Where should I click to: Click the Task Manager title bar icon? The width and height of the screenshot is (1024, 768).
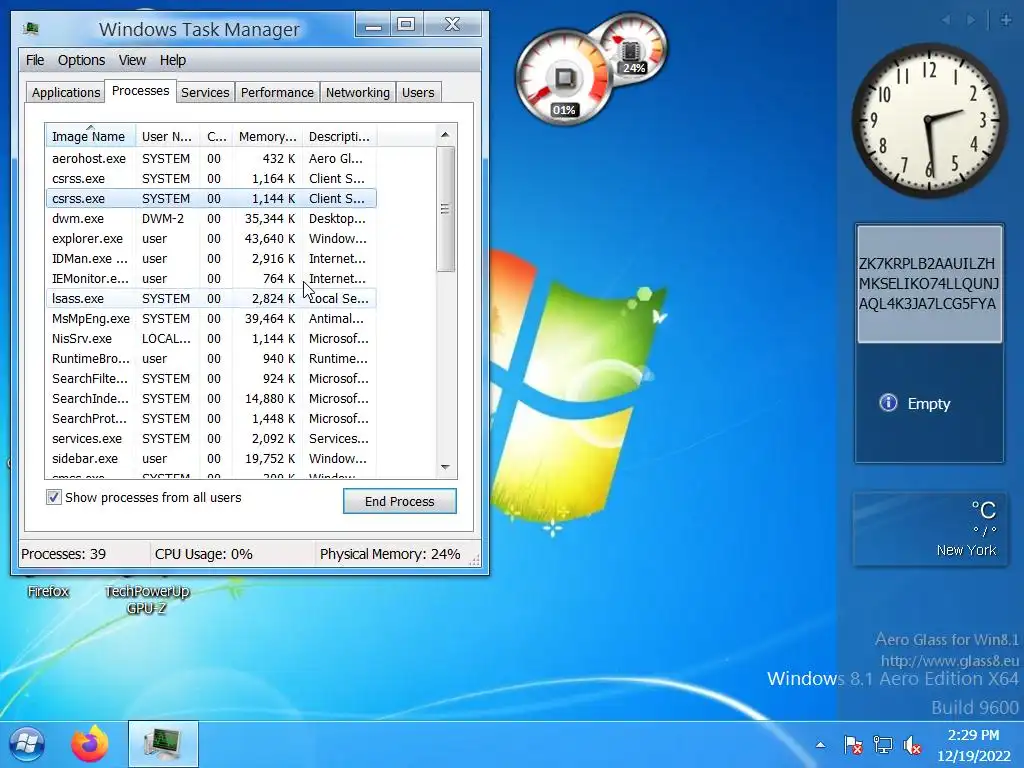coord(30,28)
